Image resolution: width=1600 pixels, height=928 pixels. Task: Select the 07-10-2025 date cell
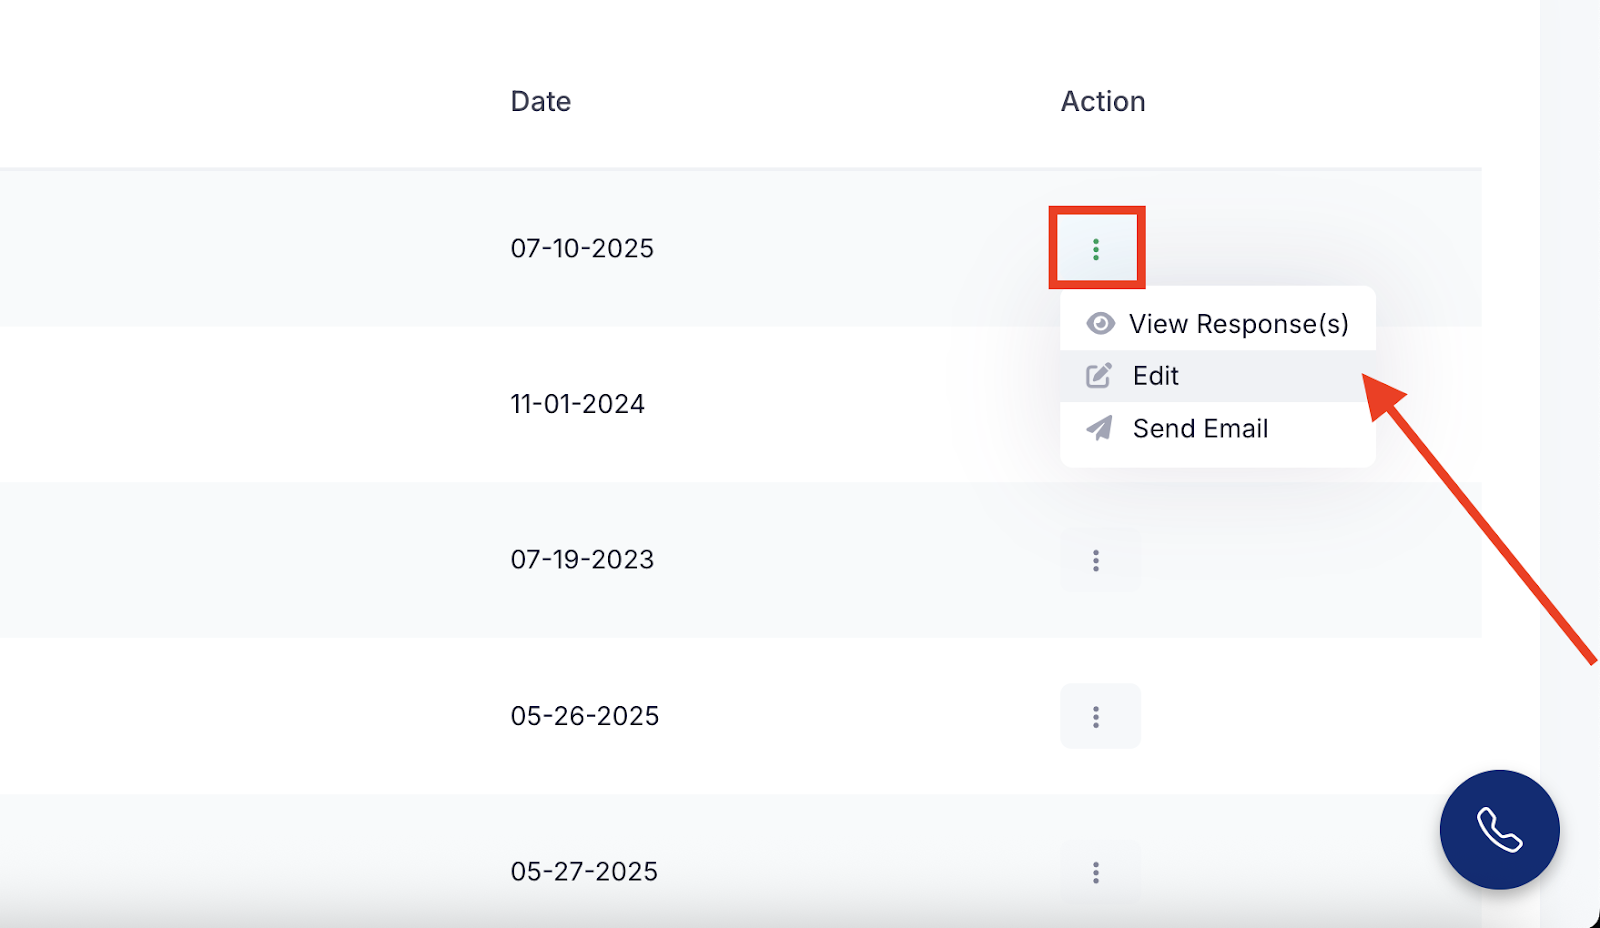click(582, 248)
